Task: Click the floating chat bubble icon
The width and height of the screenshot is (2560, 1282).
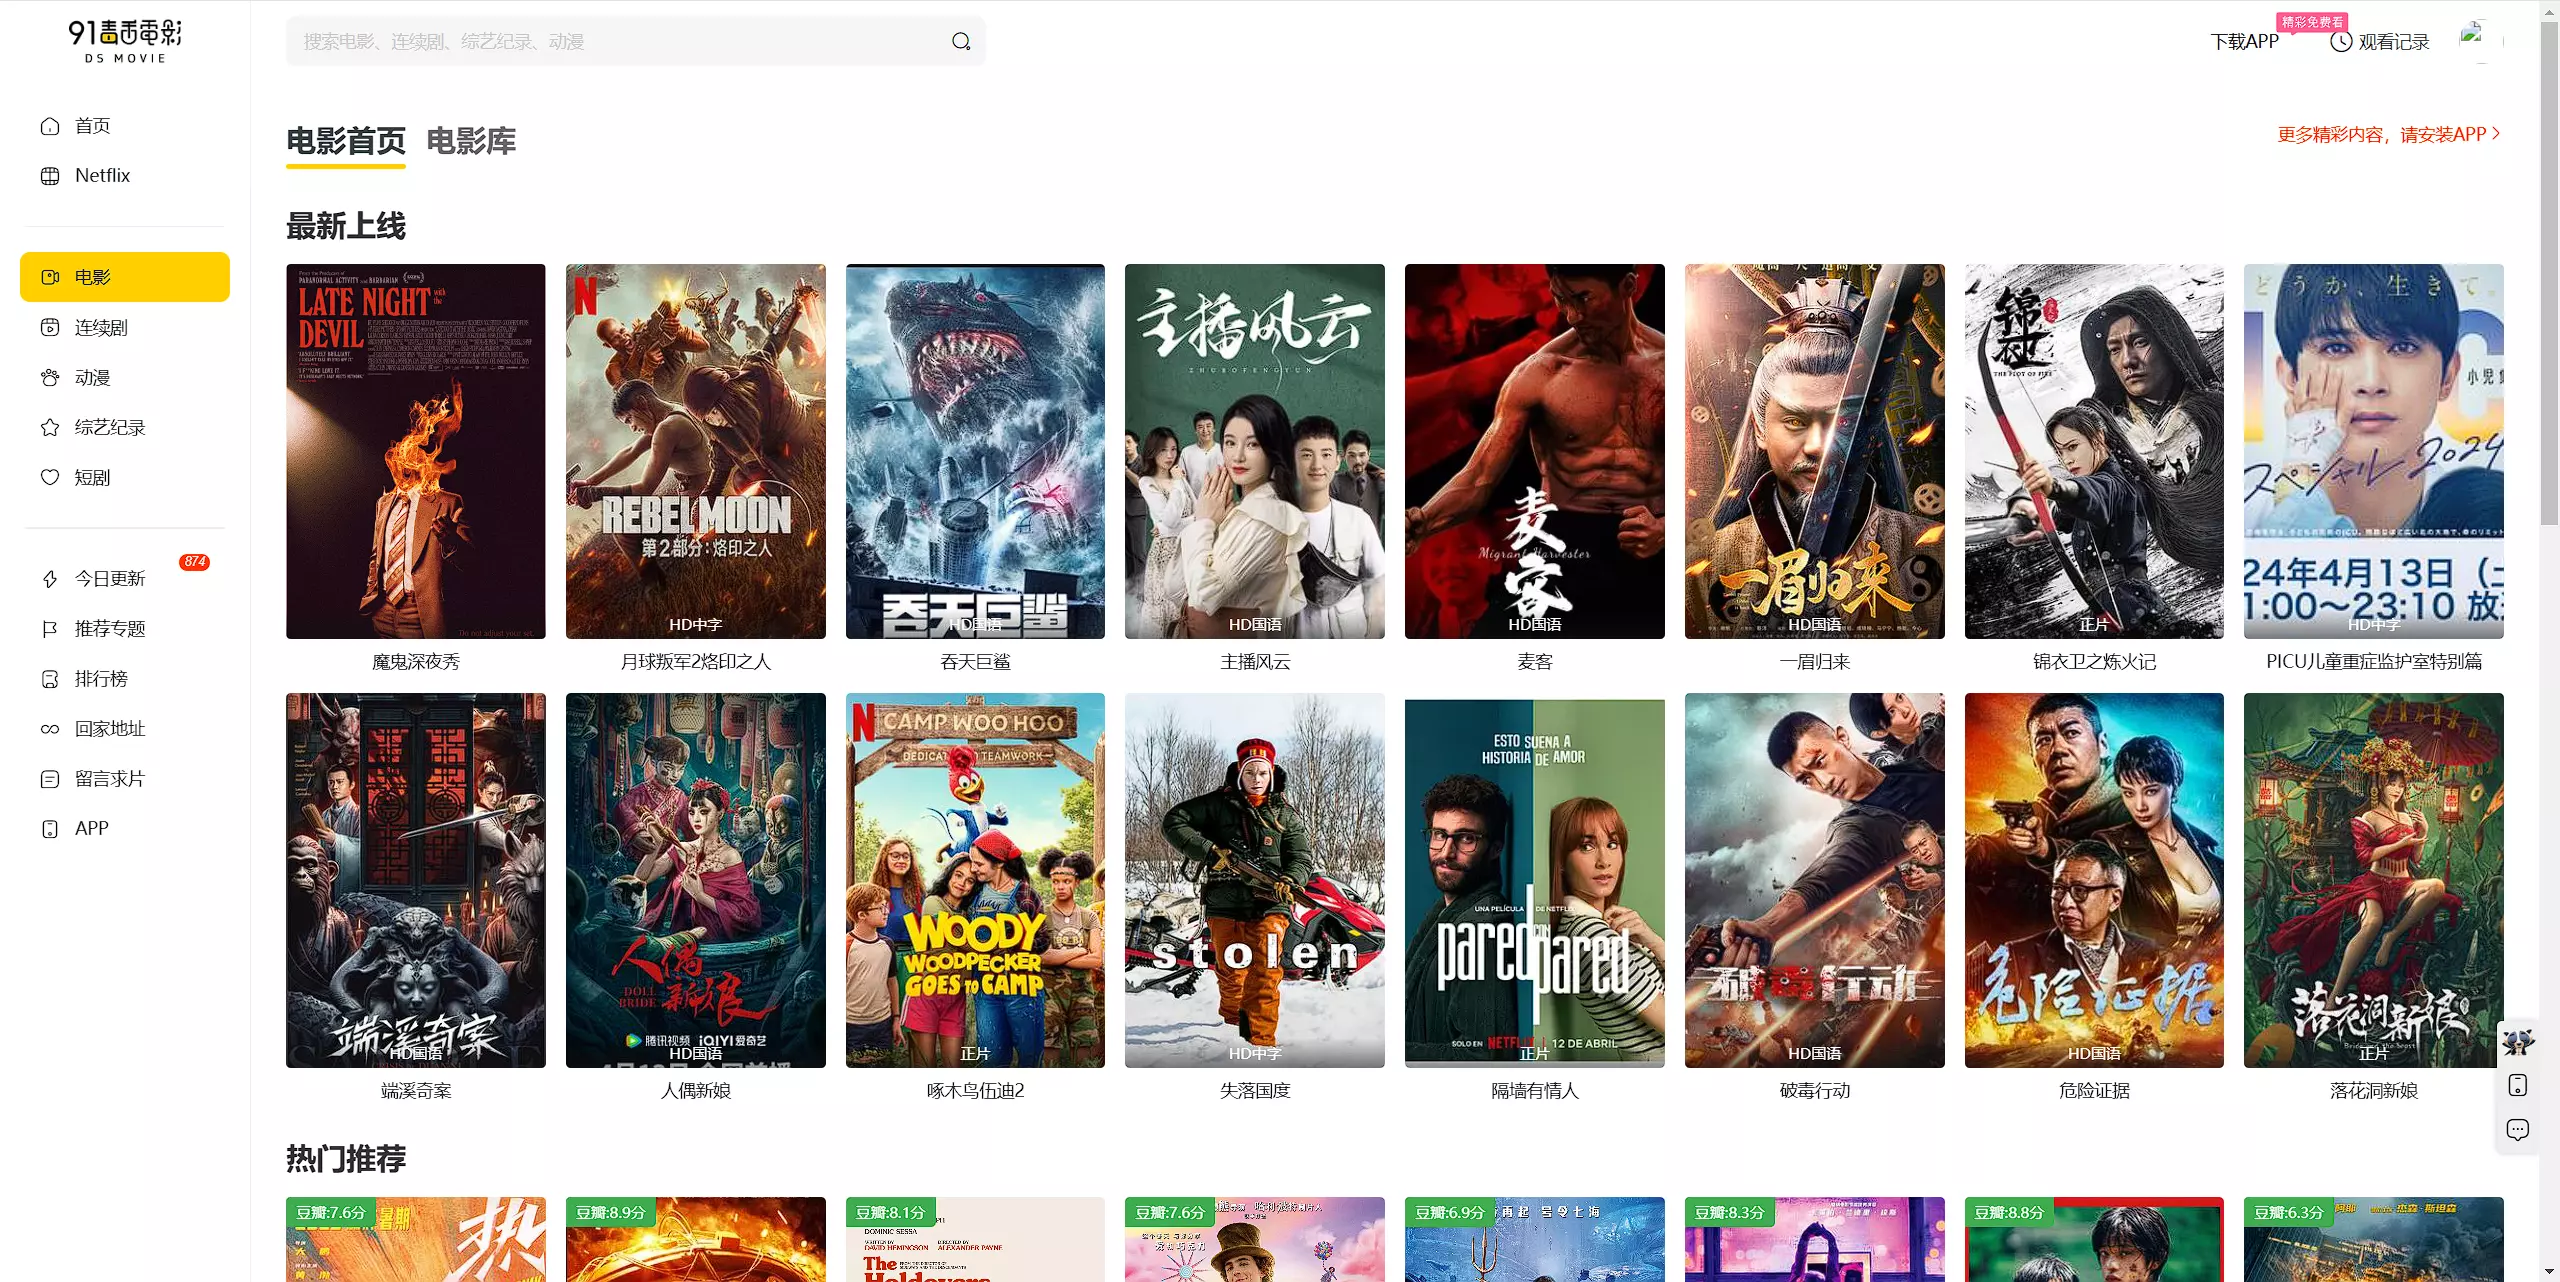Action: pyautogui.click(x=2517, y=1129)
